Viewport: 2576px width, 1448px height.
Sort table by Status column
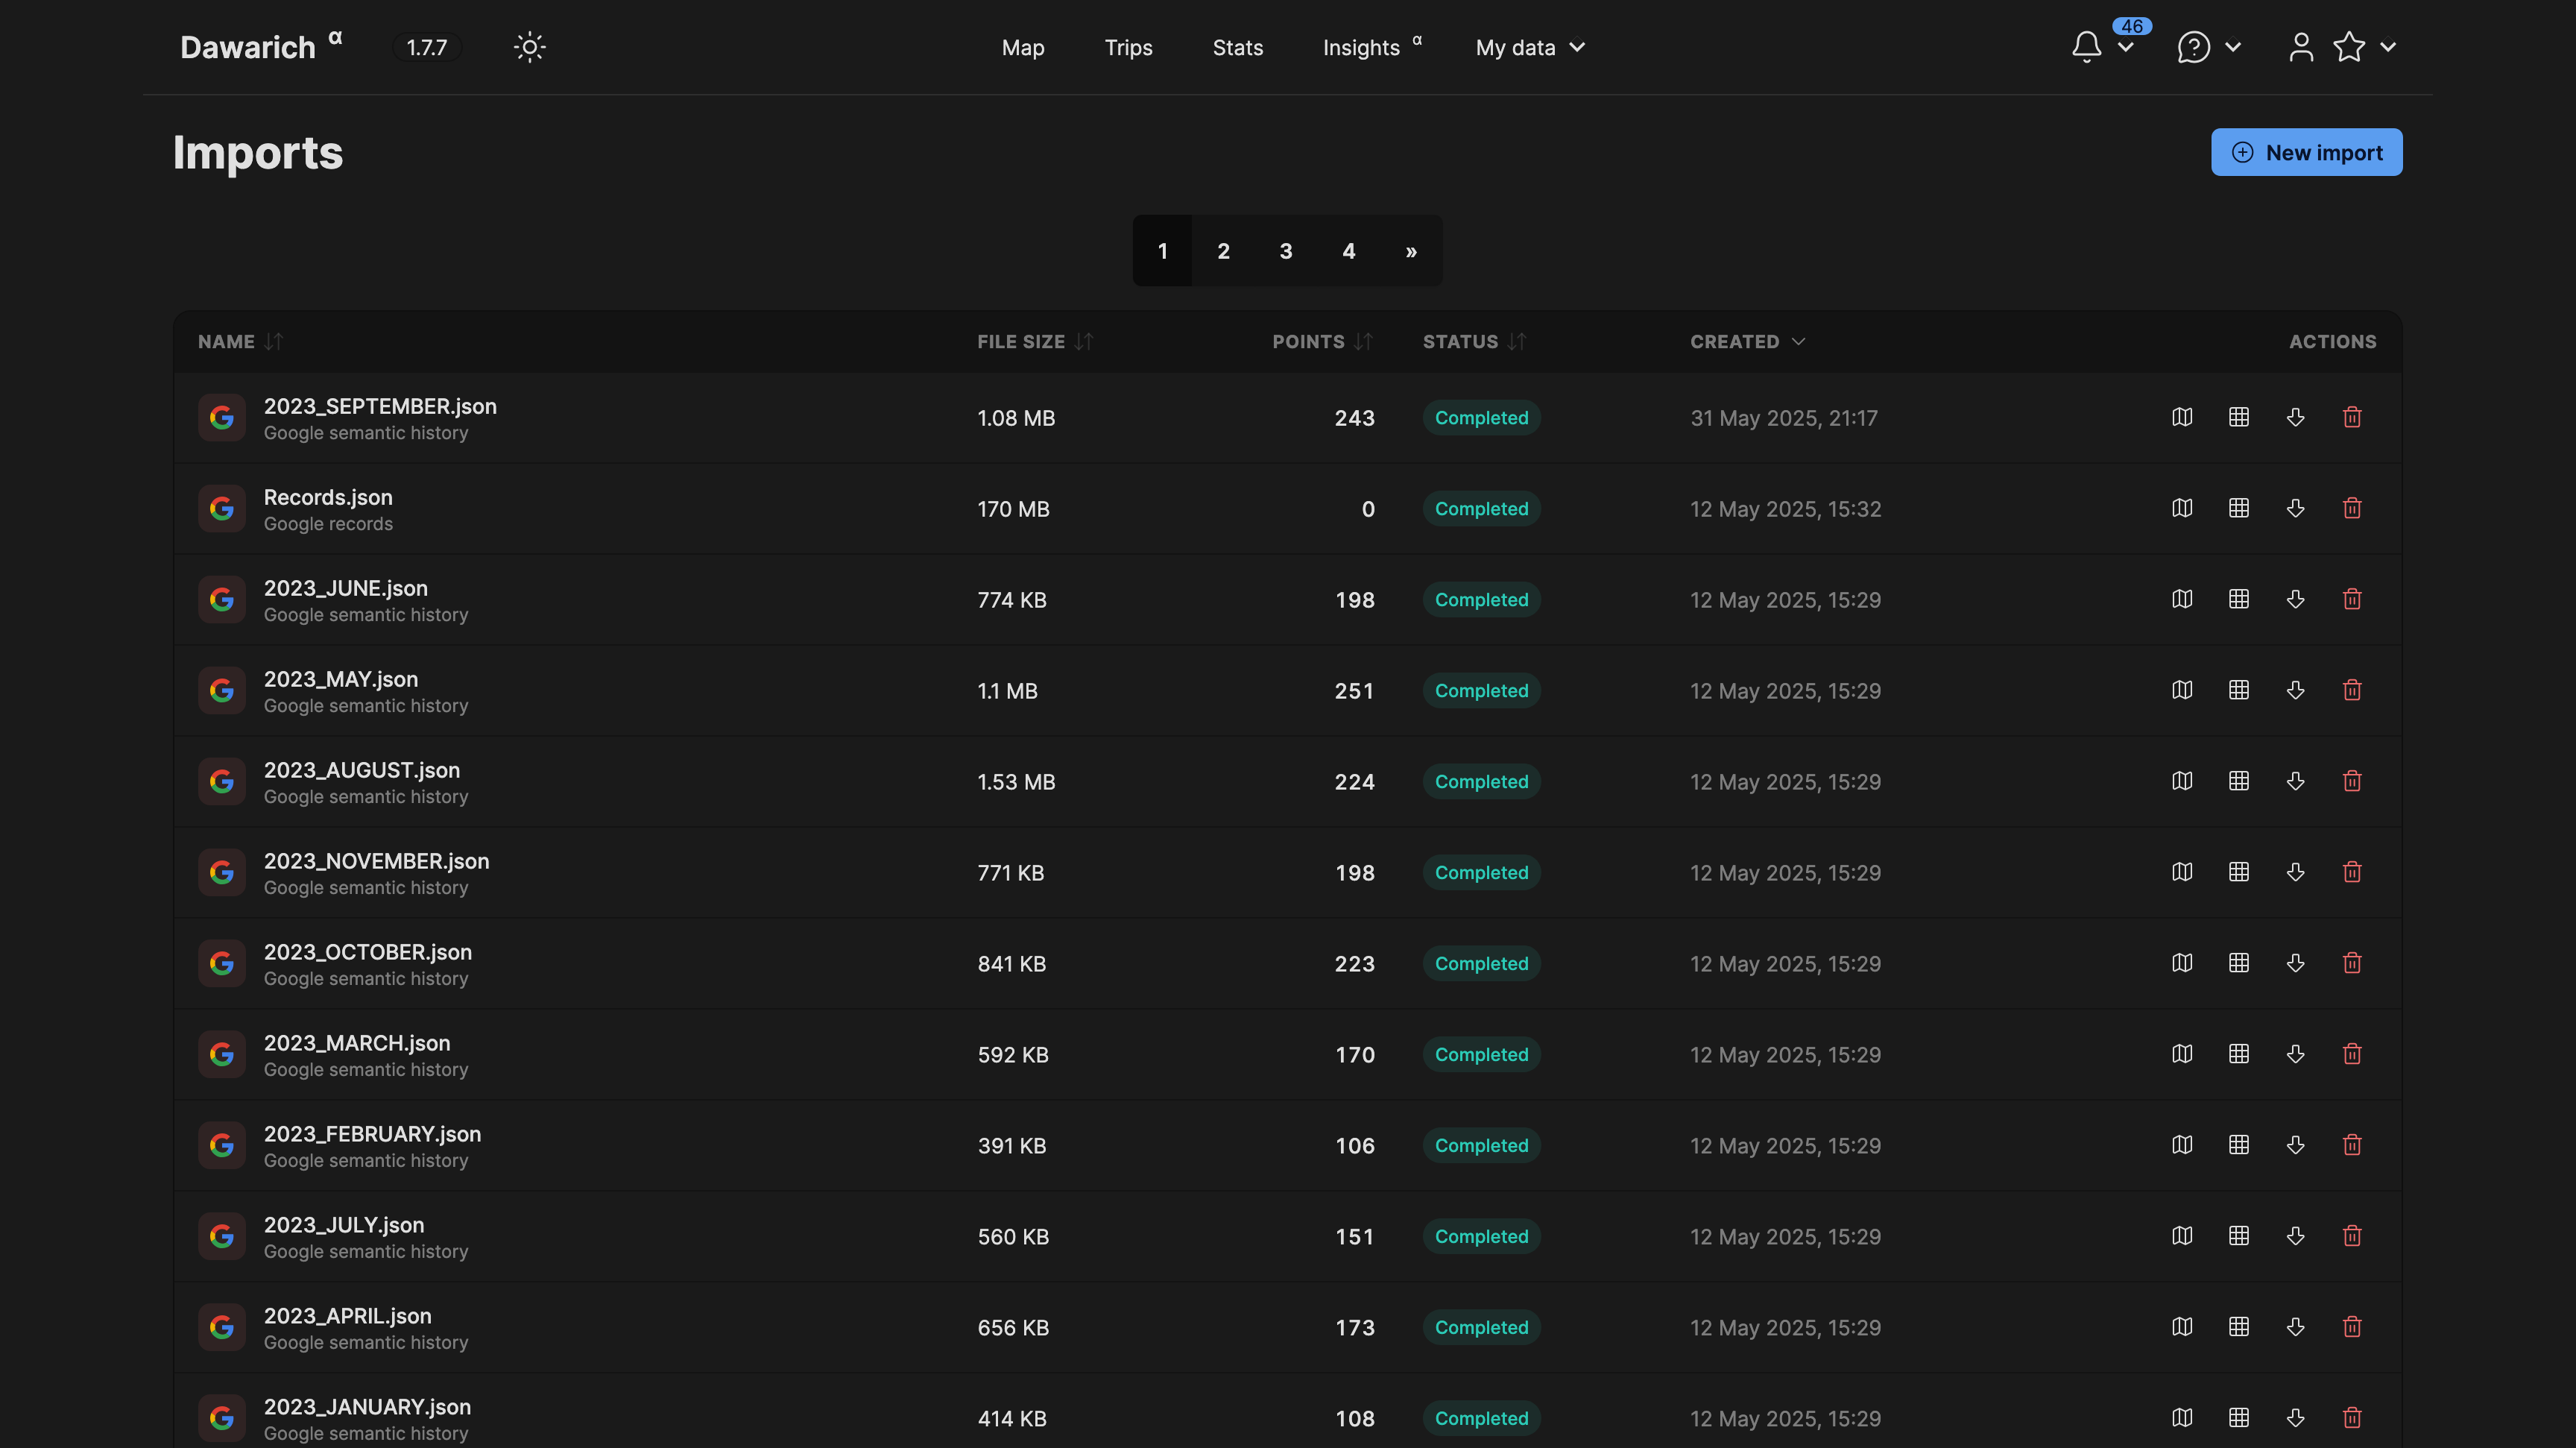pyautogui.click(x=1474, y=342)
